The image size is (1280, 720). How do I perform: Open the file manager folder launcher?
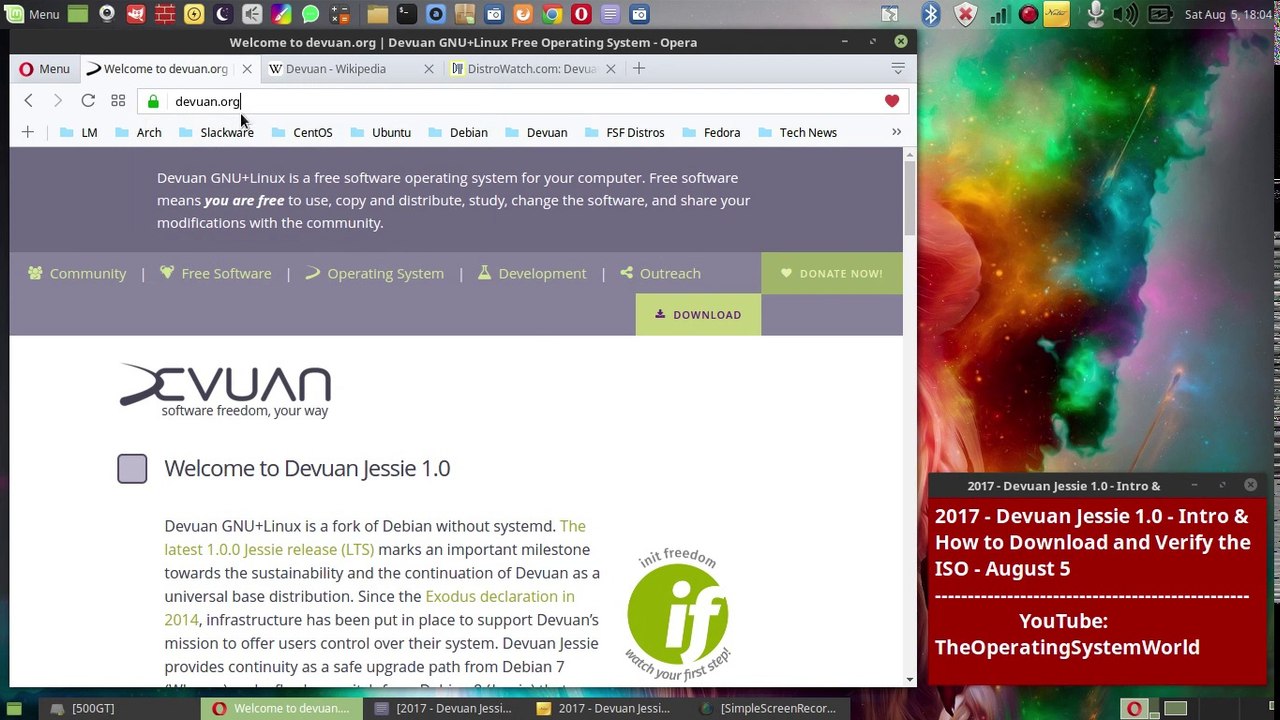[377, 14]
